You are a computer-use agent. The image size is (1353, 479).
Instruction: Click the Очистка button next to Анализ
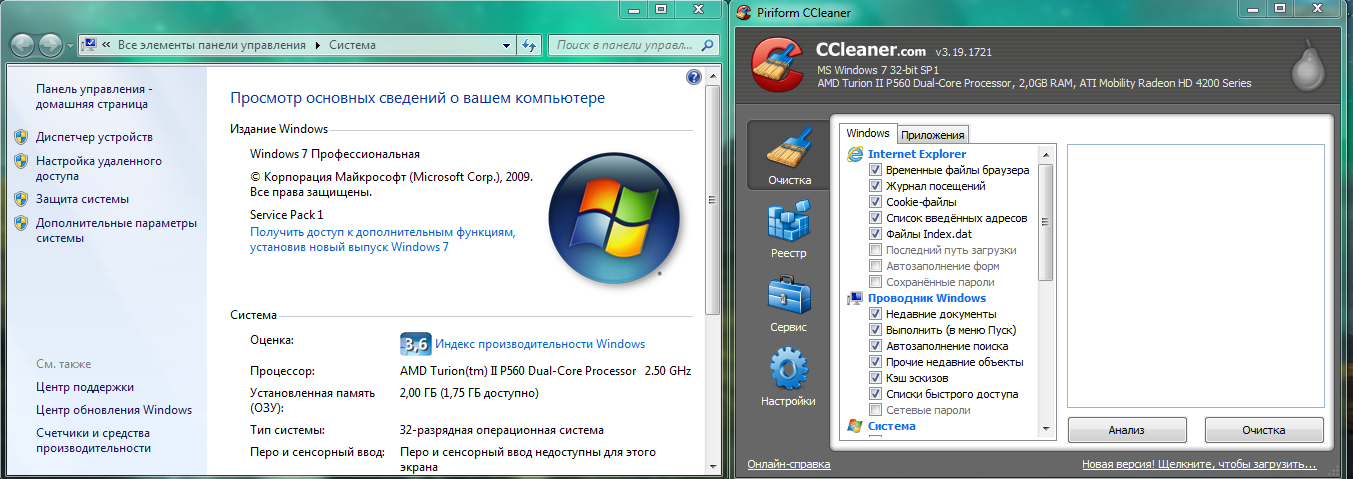point(1264,430)
